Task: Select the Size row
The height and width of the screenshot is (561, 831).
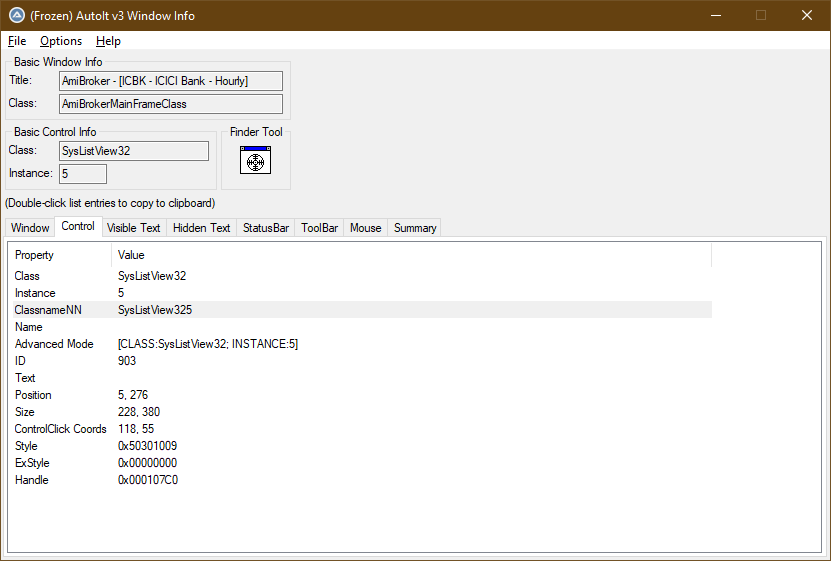Action: pos(362,412)
